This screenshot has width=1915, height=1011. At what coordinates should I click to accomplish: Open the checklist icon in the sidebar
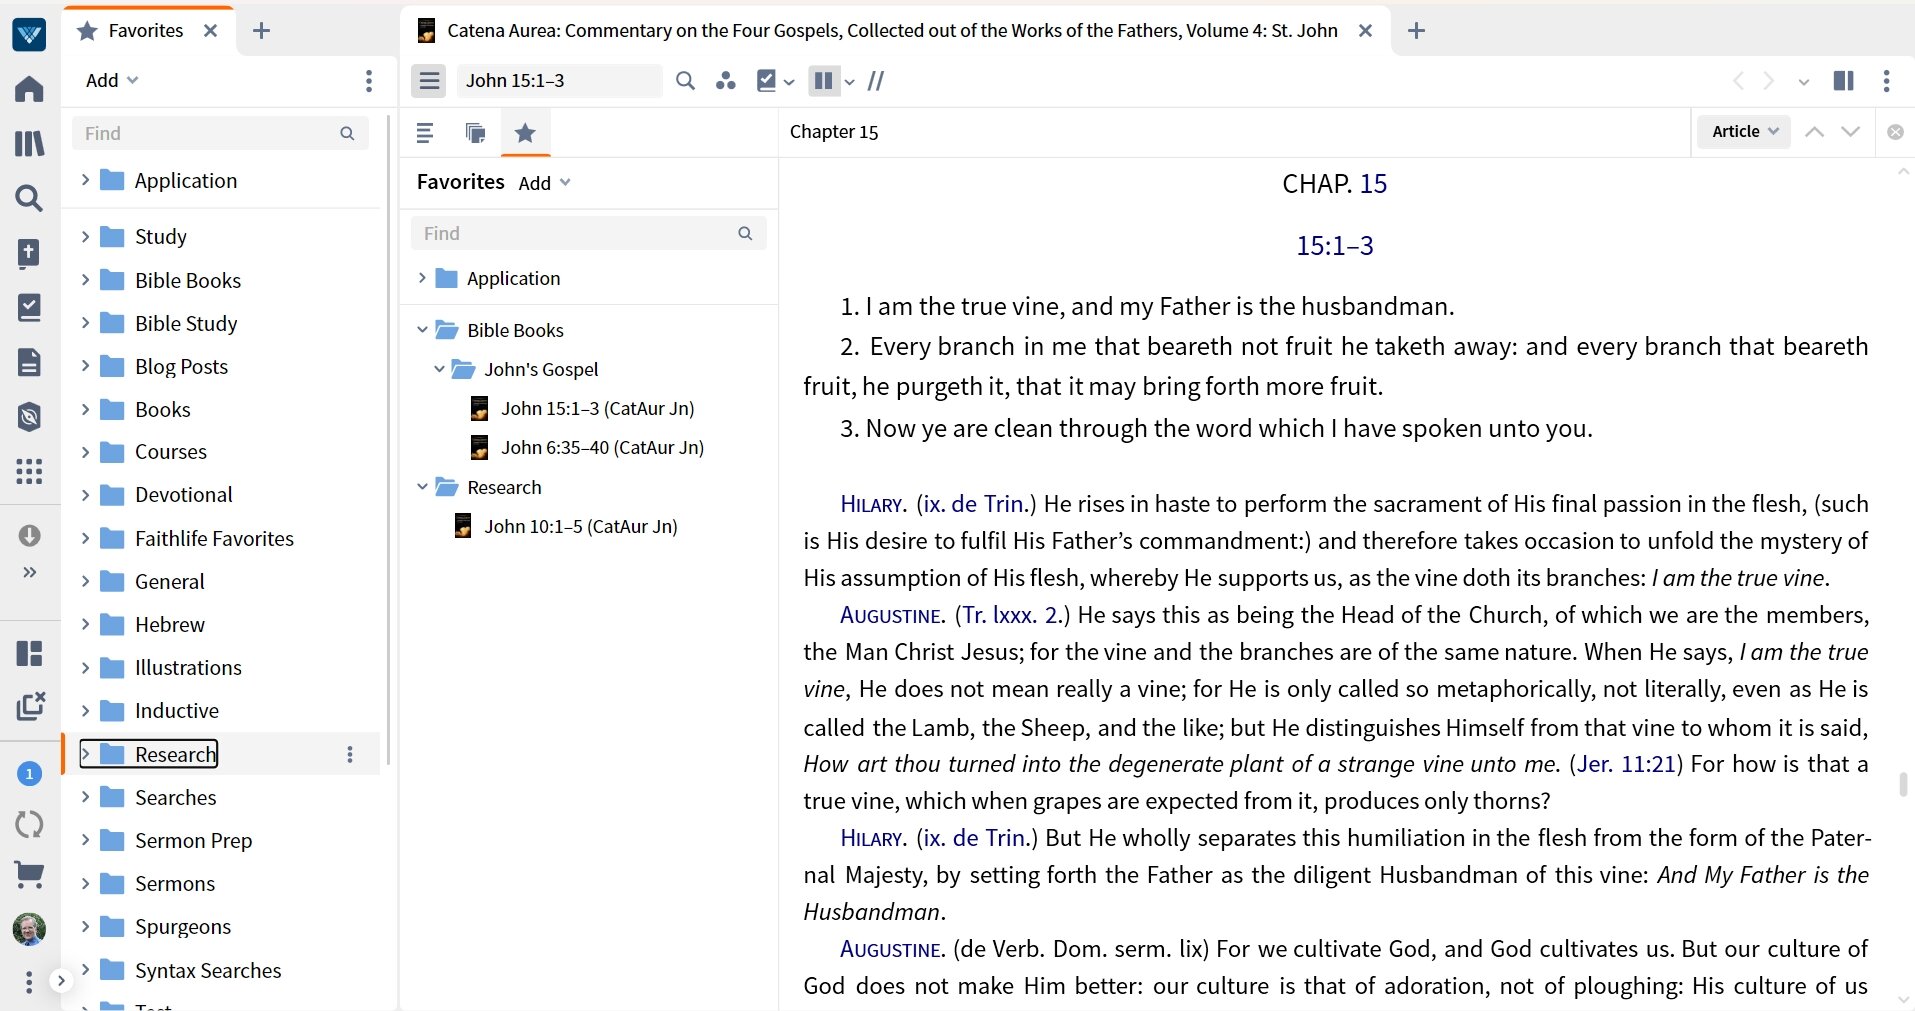coord(29,308)
